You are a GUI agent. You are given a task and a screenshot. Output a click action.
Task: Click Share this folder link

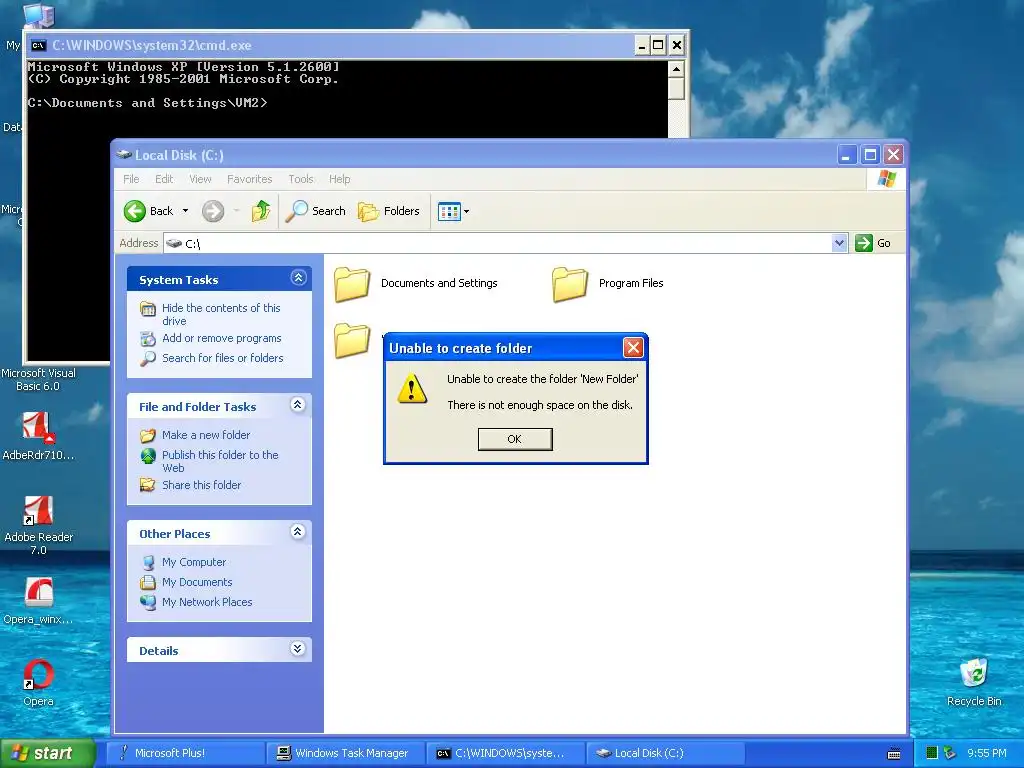tap(201, 485)
